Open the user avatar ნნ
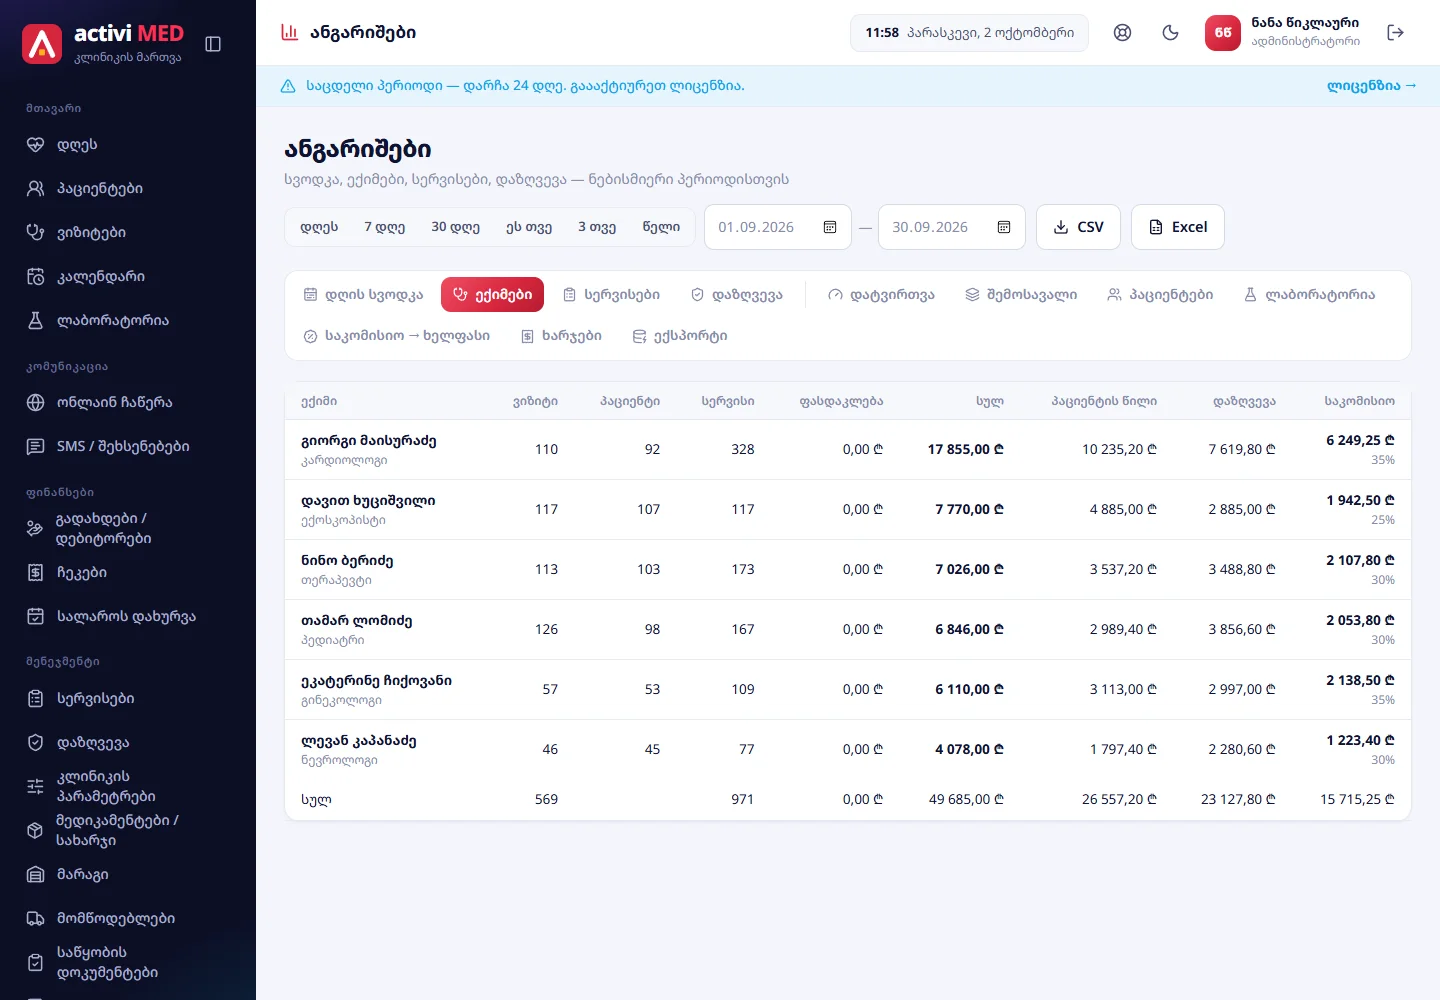Screen dimensions: 1440x1000 (x=1223, y=33)
